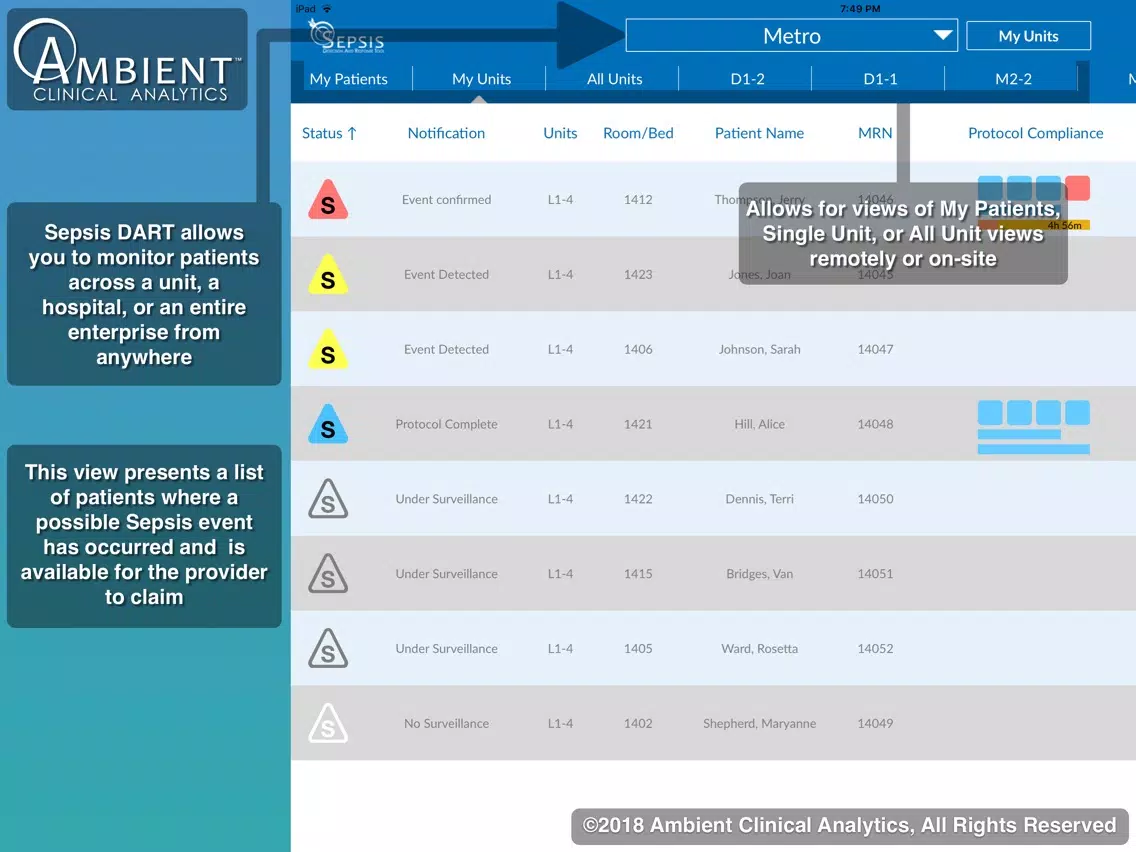Open the Sepsis DART logo

click(346, 36)
